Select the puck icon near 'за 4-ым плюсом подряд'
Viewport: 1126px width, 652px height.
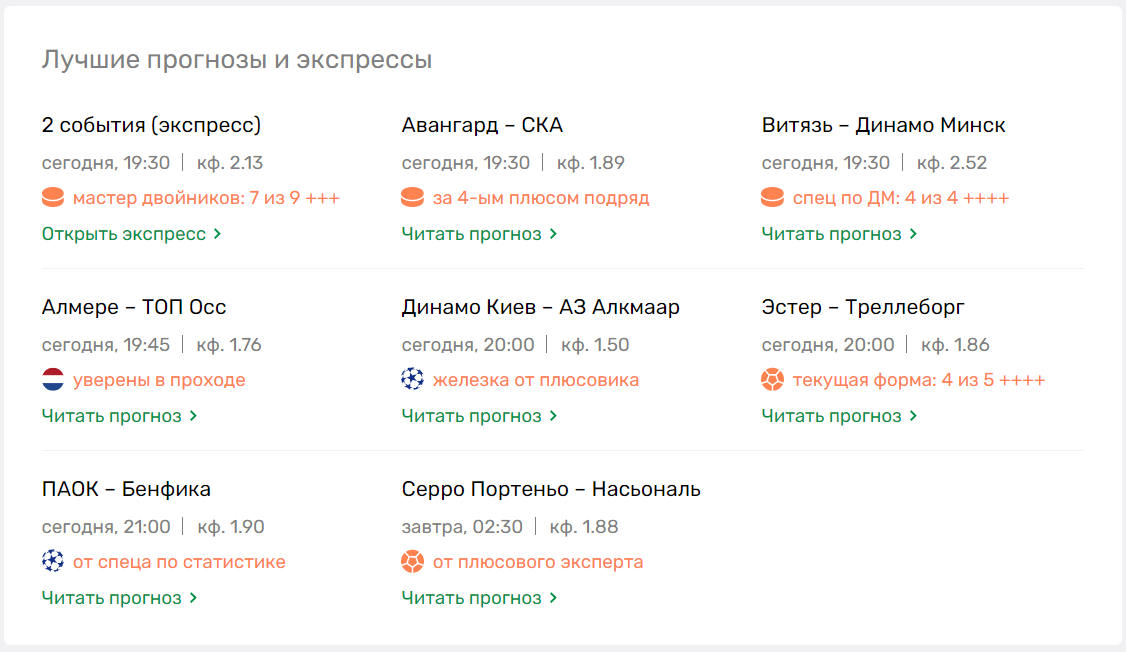click(412, 197)
